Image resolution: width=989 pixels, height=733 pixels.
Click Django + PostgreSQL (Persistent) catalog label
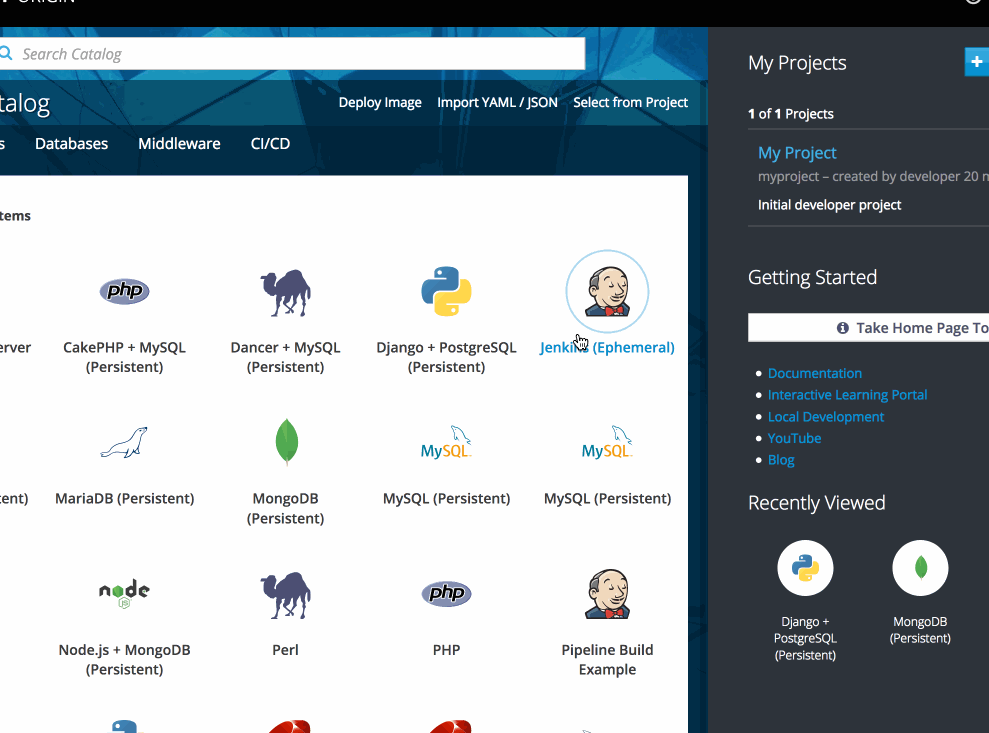tap(447, 357)
